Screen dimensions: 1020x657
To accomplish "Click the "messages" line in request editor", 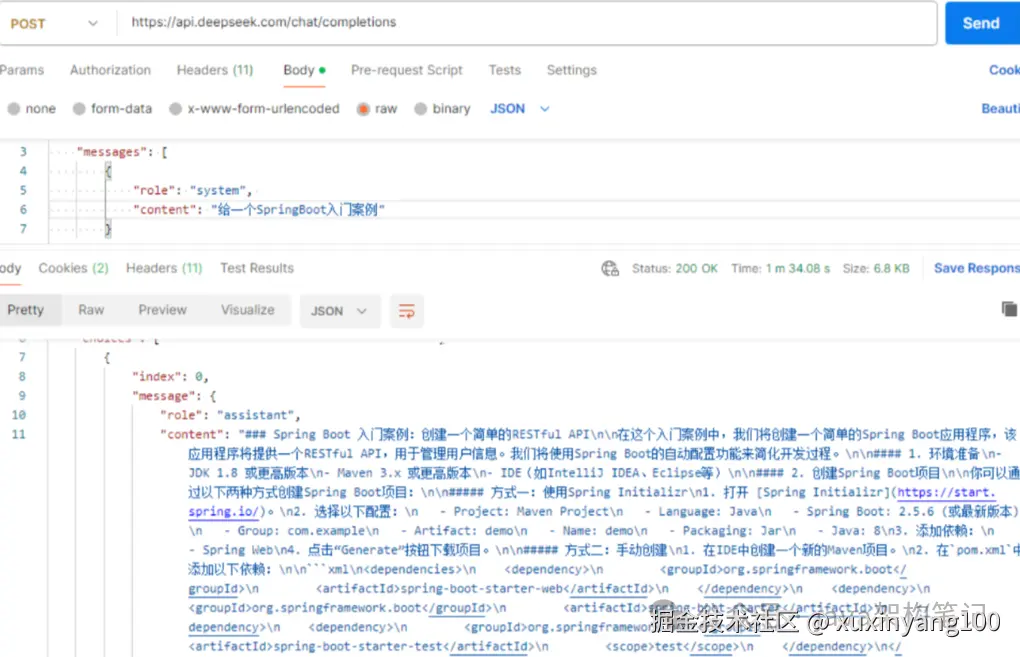I will pos(122,152).
